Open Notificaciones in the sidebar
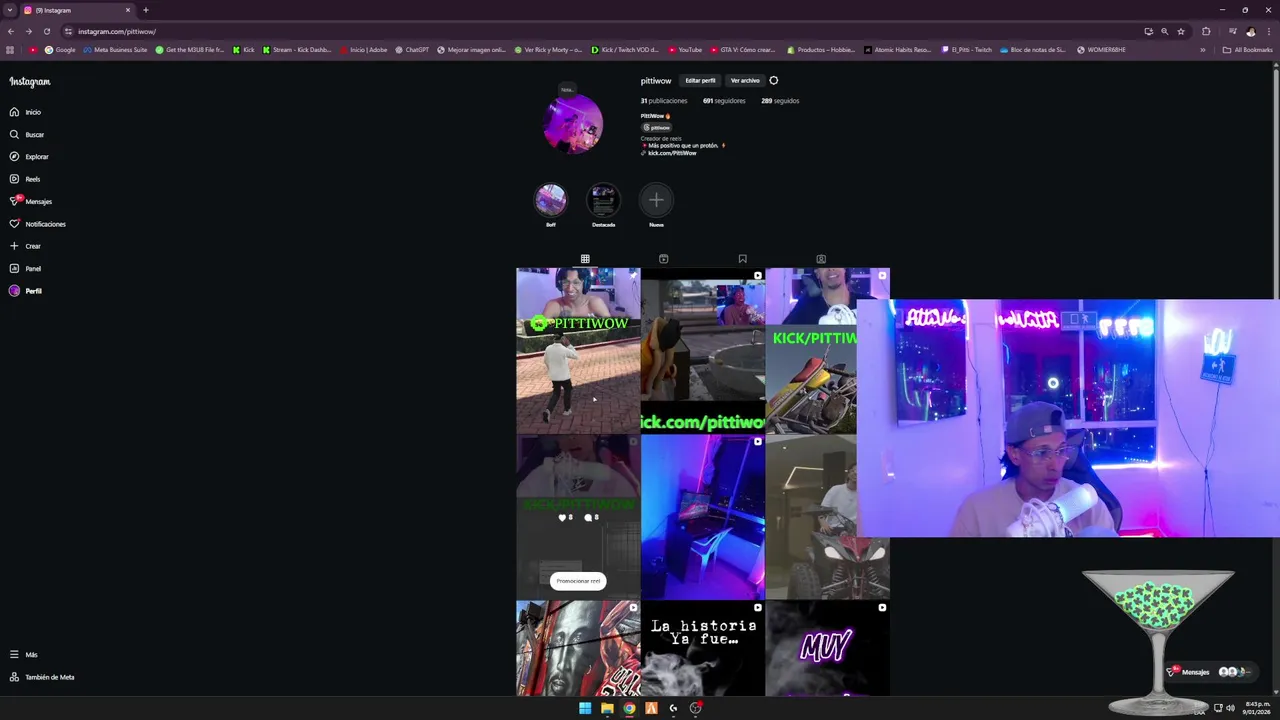This screenshot has height=720, width=1280. (x=37, y=224)
